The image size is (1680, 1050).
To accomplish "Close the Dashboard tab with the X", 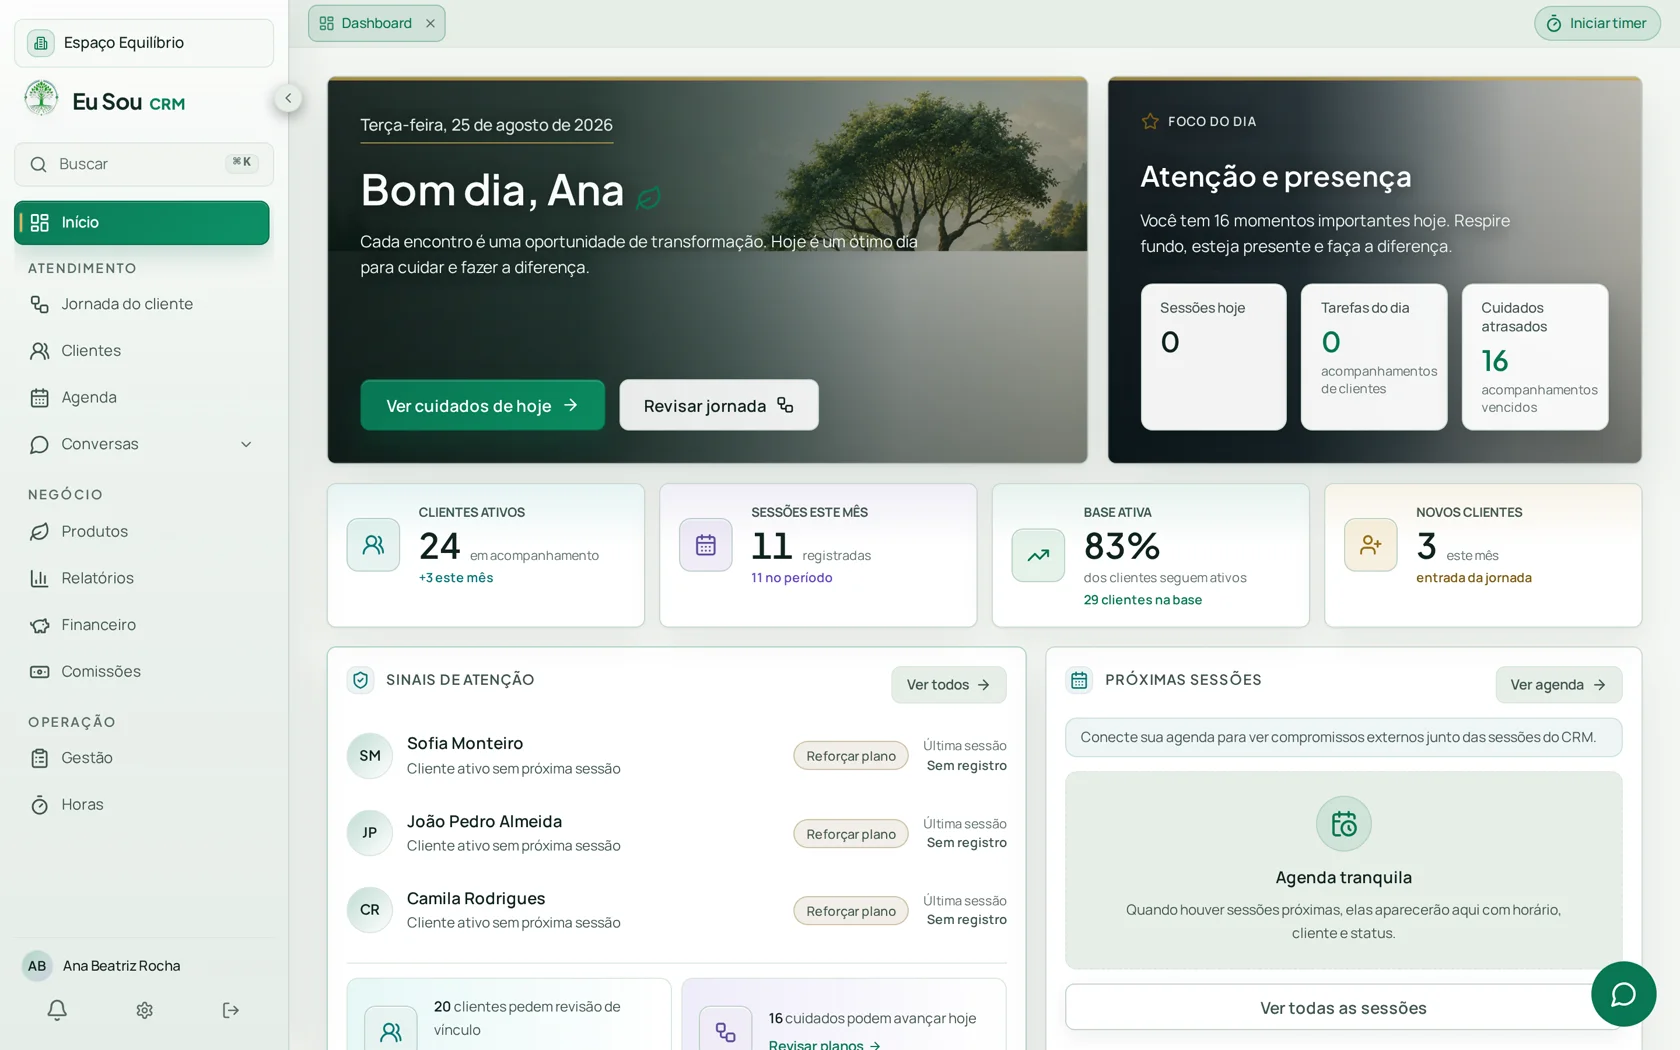I will click(430, 23).
